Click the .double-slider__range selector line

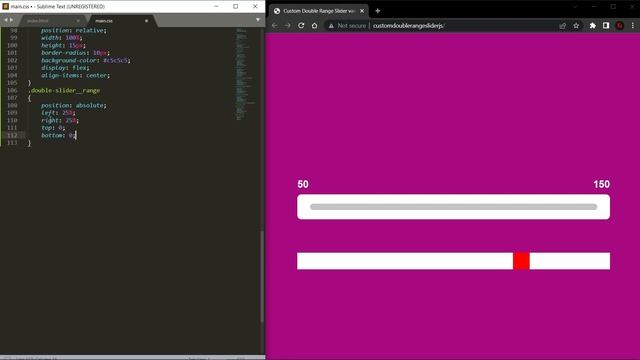[64, 90]
